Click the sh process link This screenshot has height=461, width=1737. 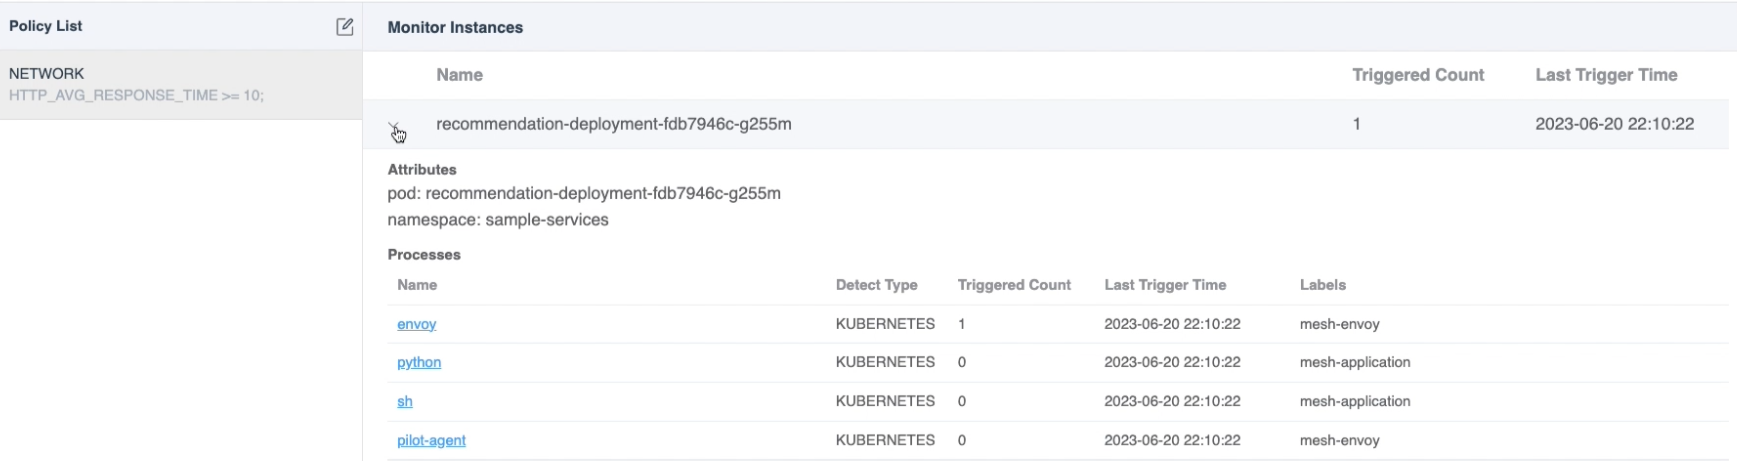tap(405, 401)
